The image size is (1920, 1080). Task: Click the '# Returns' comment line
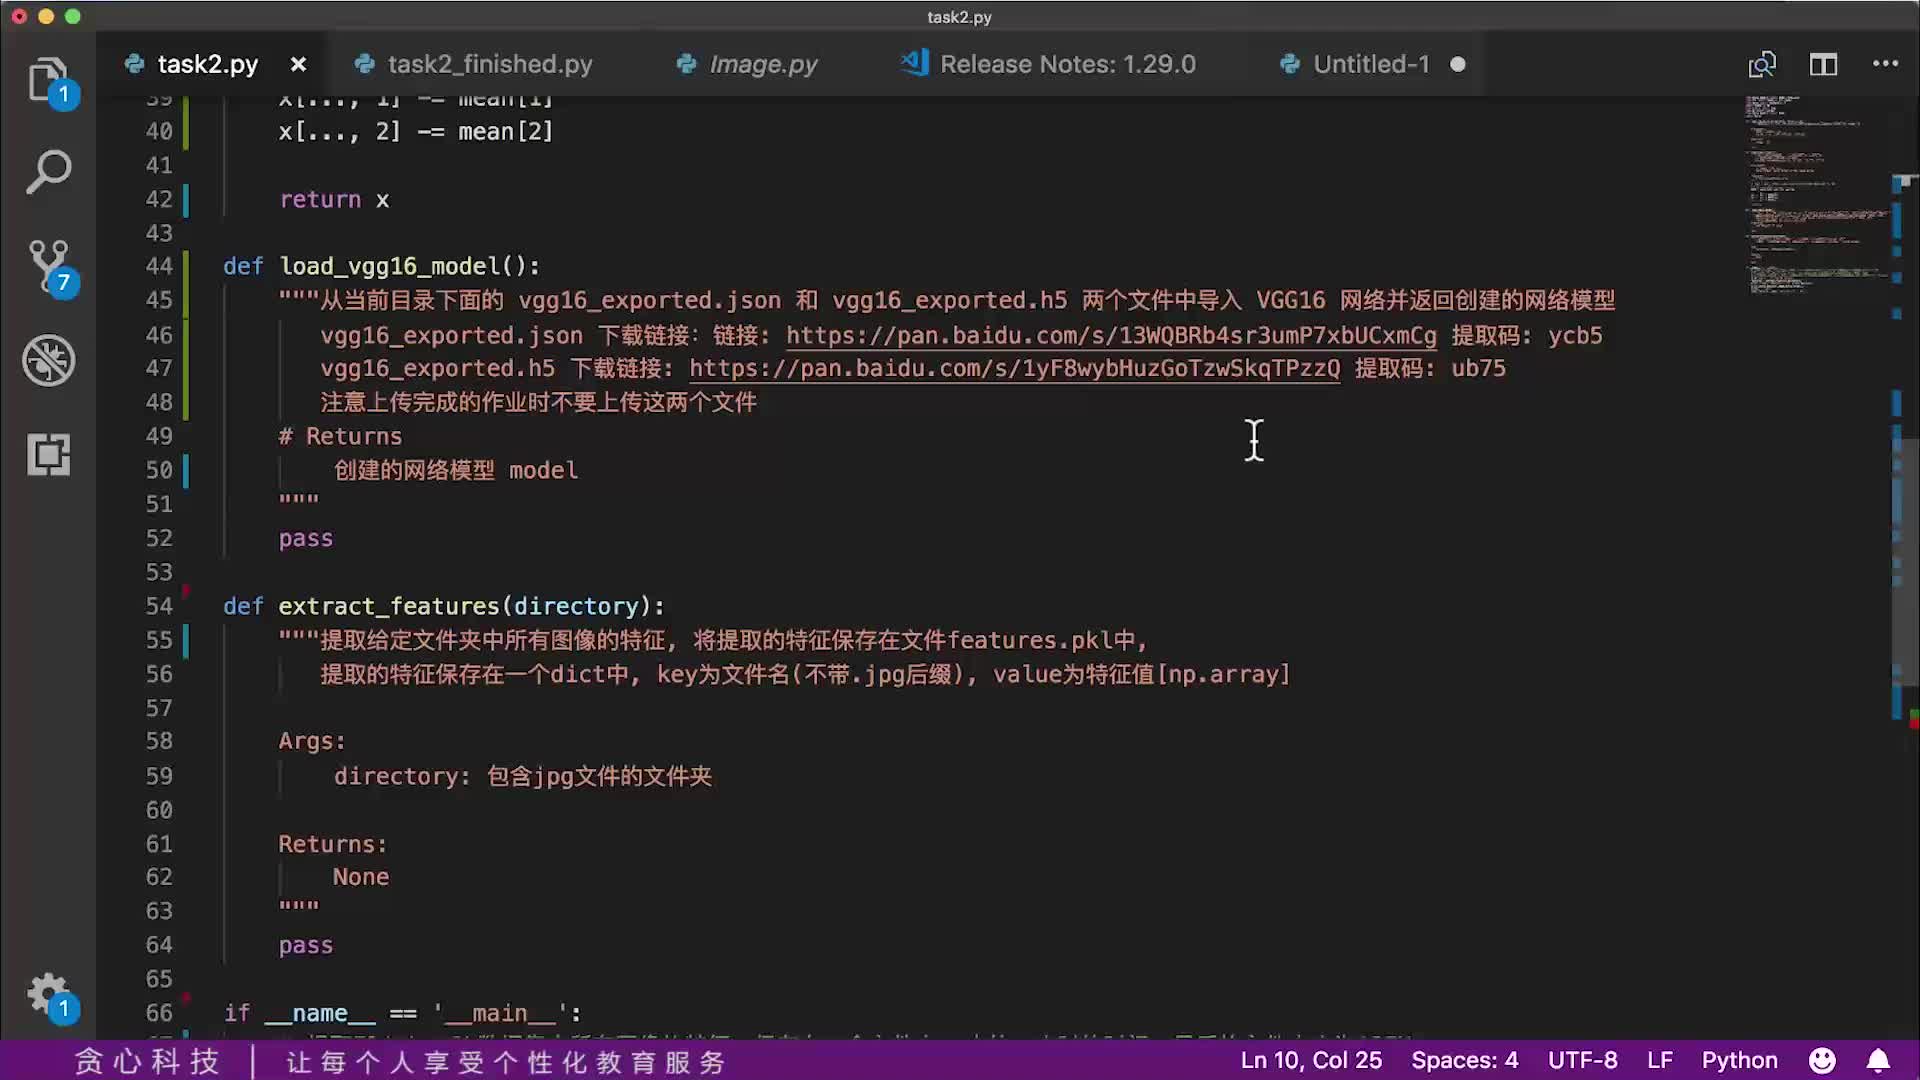tap(340, 436)
